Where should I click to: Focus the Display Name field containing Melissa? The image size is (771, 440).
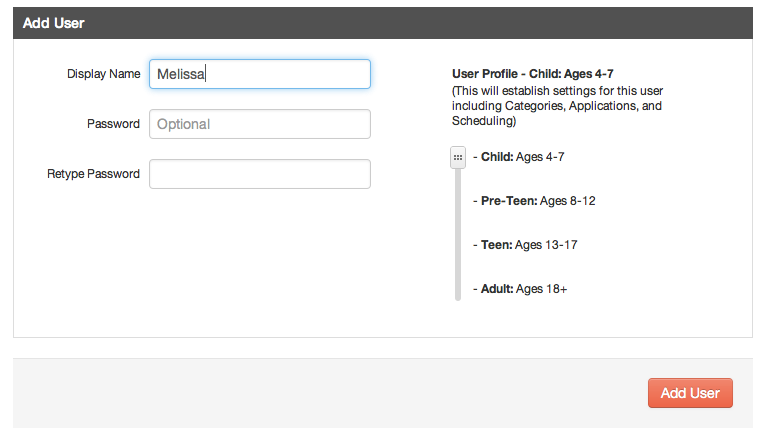point(260,74)
